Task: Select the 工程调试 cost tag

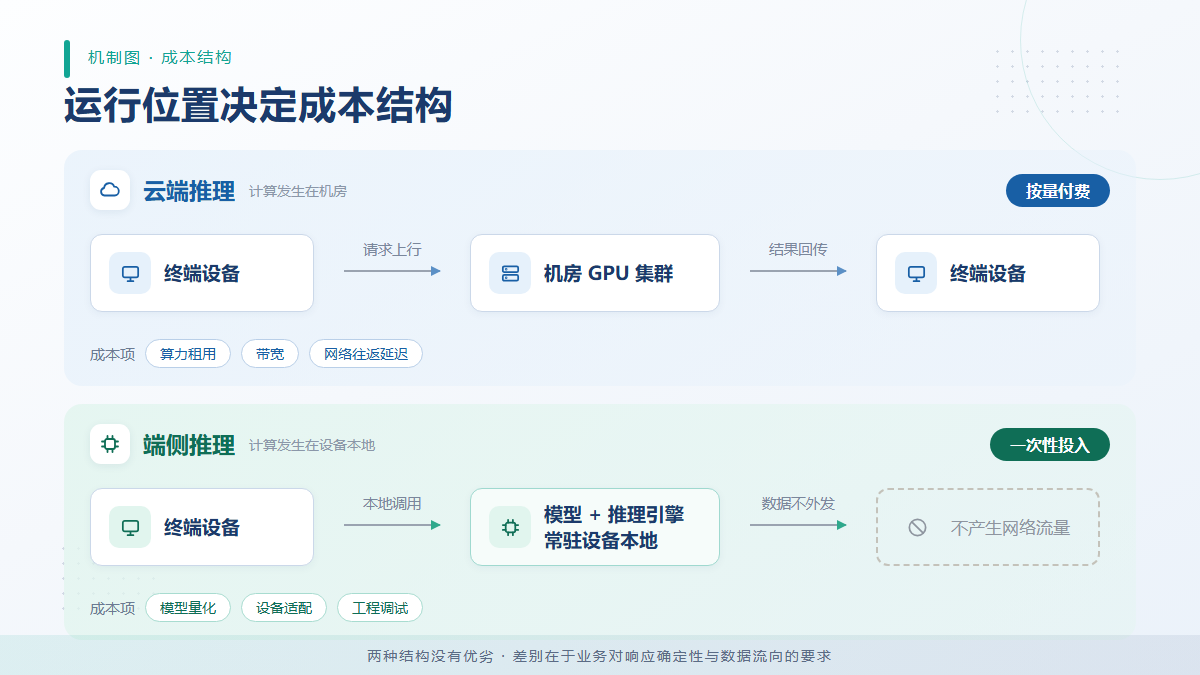Action: [x=380, y=608]
